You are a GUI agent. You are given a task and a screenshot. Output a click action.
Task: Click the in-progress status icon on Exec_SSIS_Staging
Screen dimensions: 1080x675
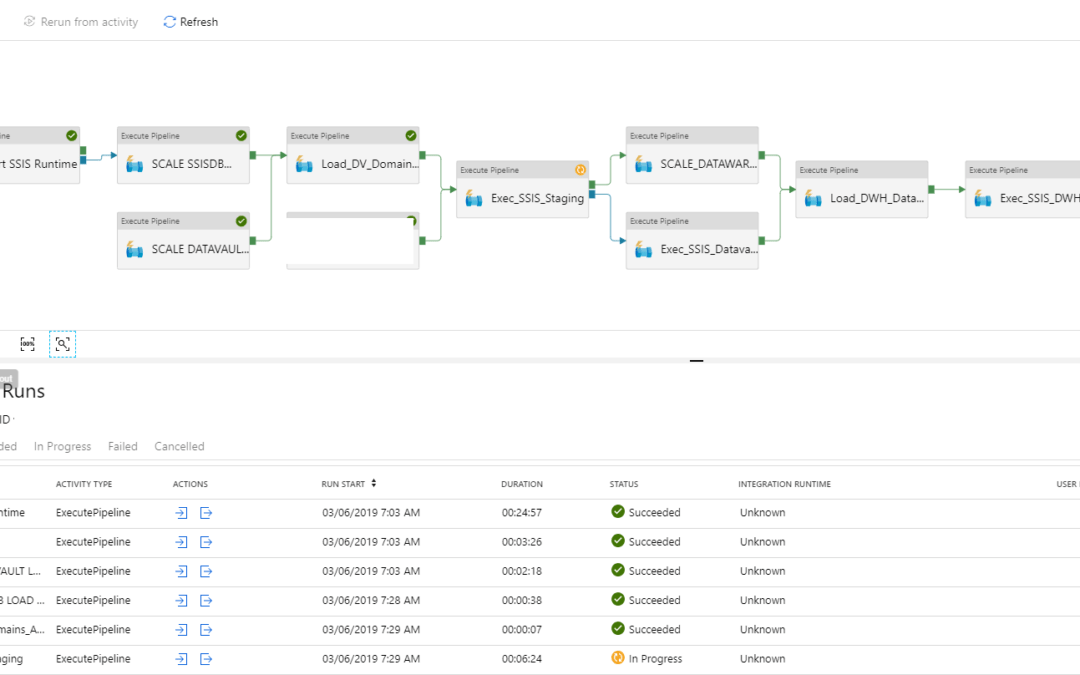coord(580,170)
